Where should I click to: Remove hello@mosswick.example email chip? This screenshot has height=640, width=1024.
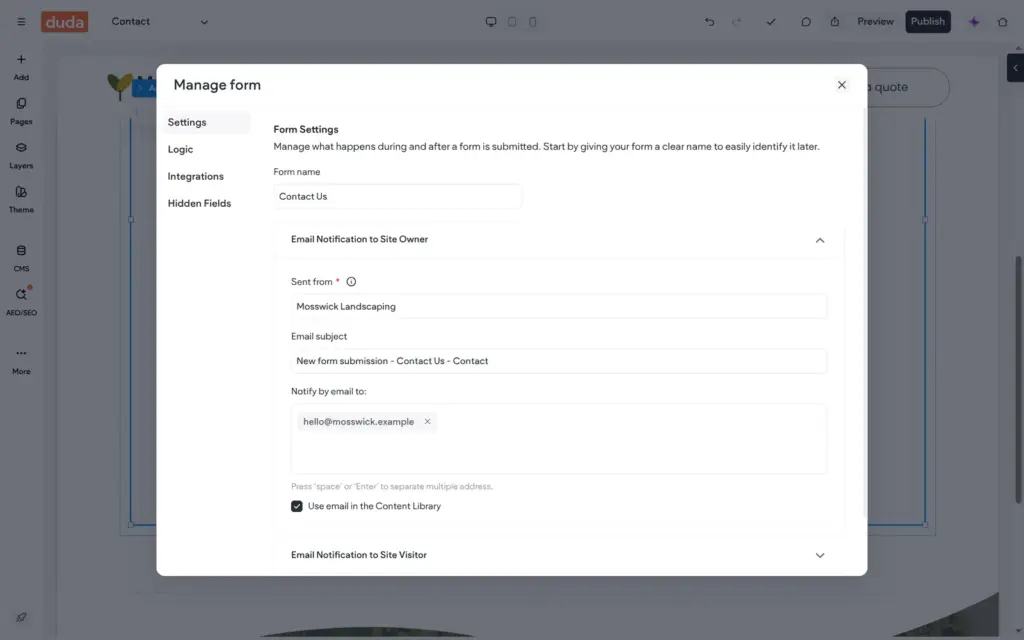tap(427, 422)
